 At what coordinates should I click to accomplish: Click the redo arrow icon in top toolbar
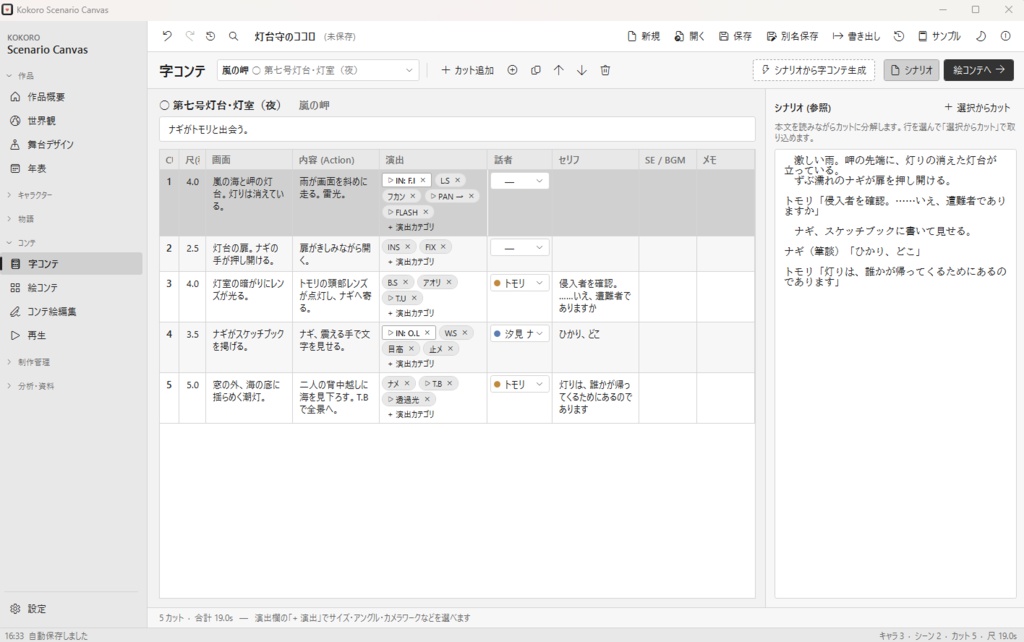point(189,37)
